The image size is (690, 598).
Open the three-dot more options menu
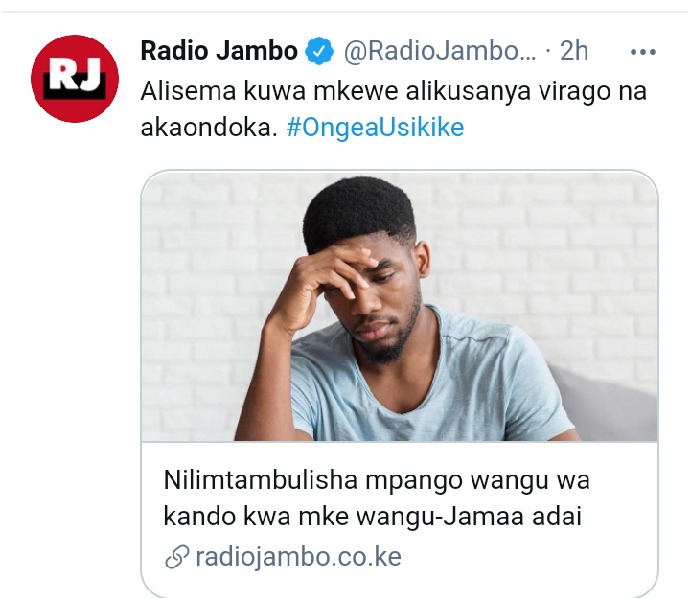(643, 52)
